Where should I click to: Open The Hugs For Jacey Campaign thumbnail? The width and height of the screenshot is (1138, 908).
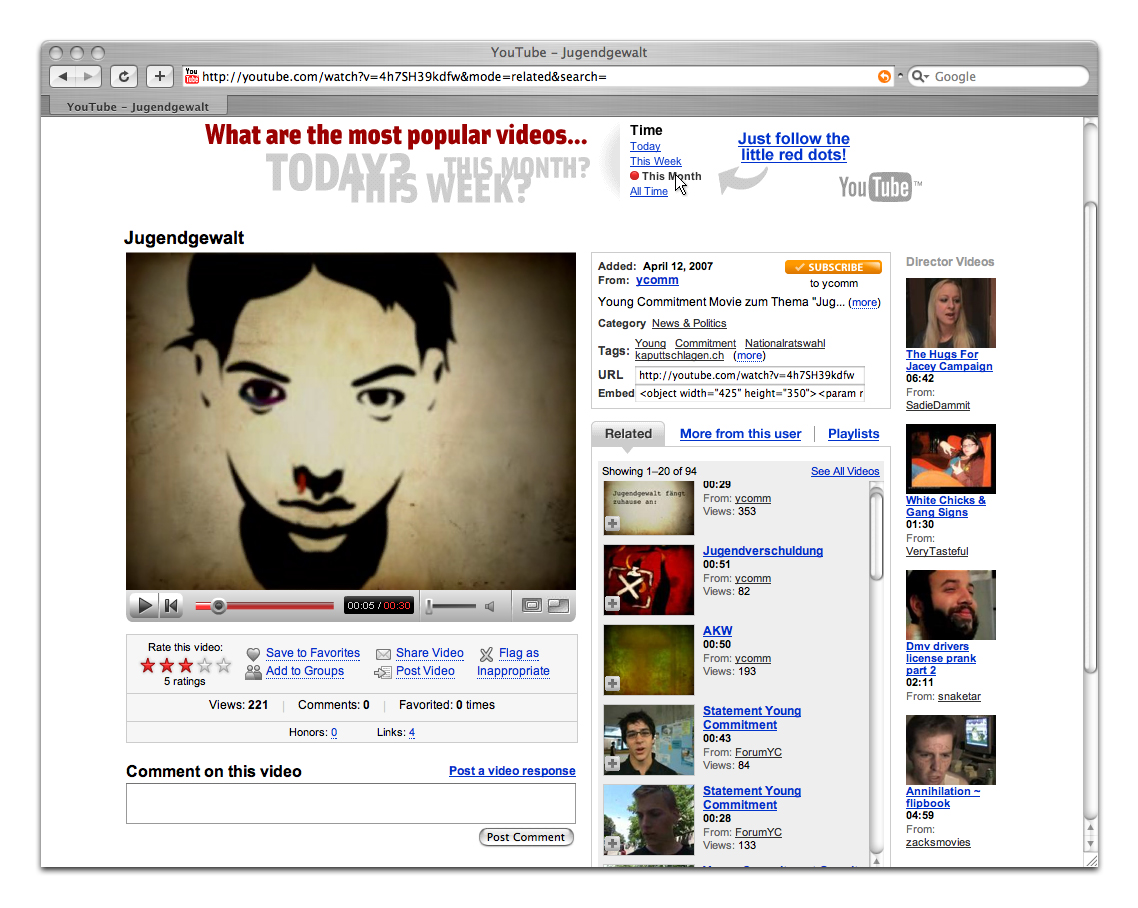point(951,313)
